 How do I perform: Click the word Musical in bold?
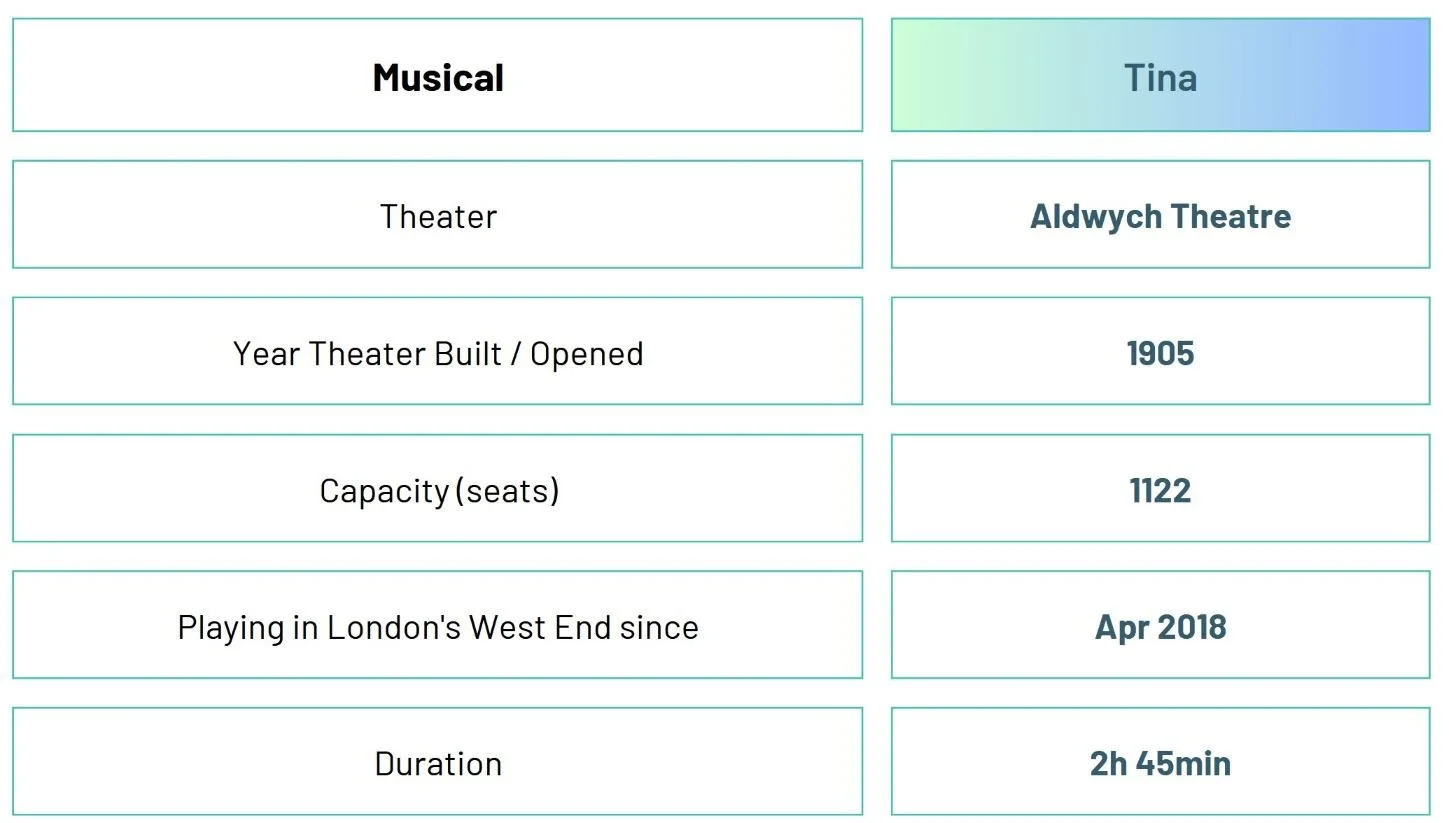[438, 78]
